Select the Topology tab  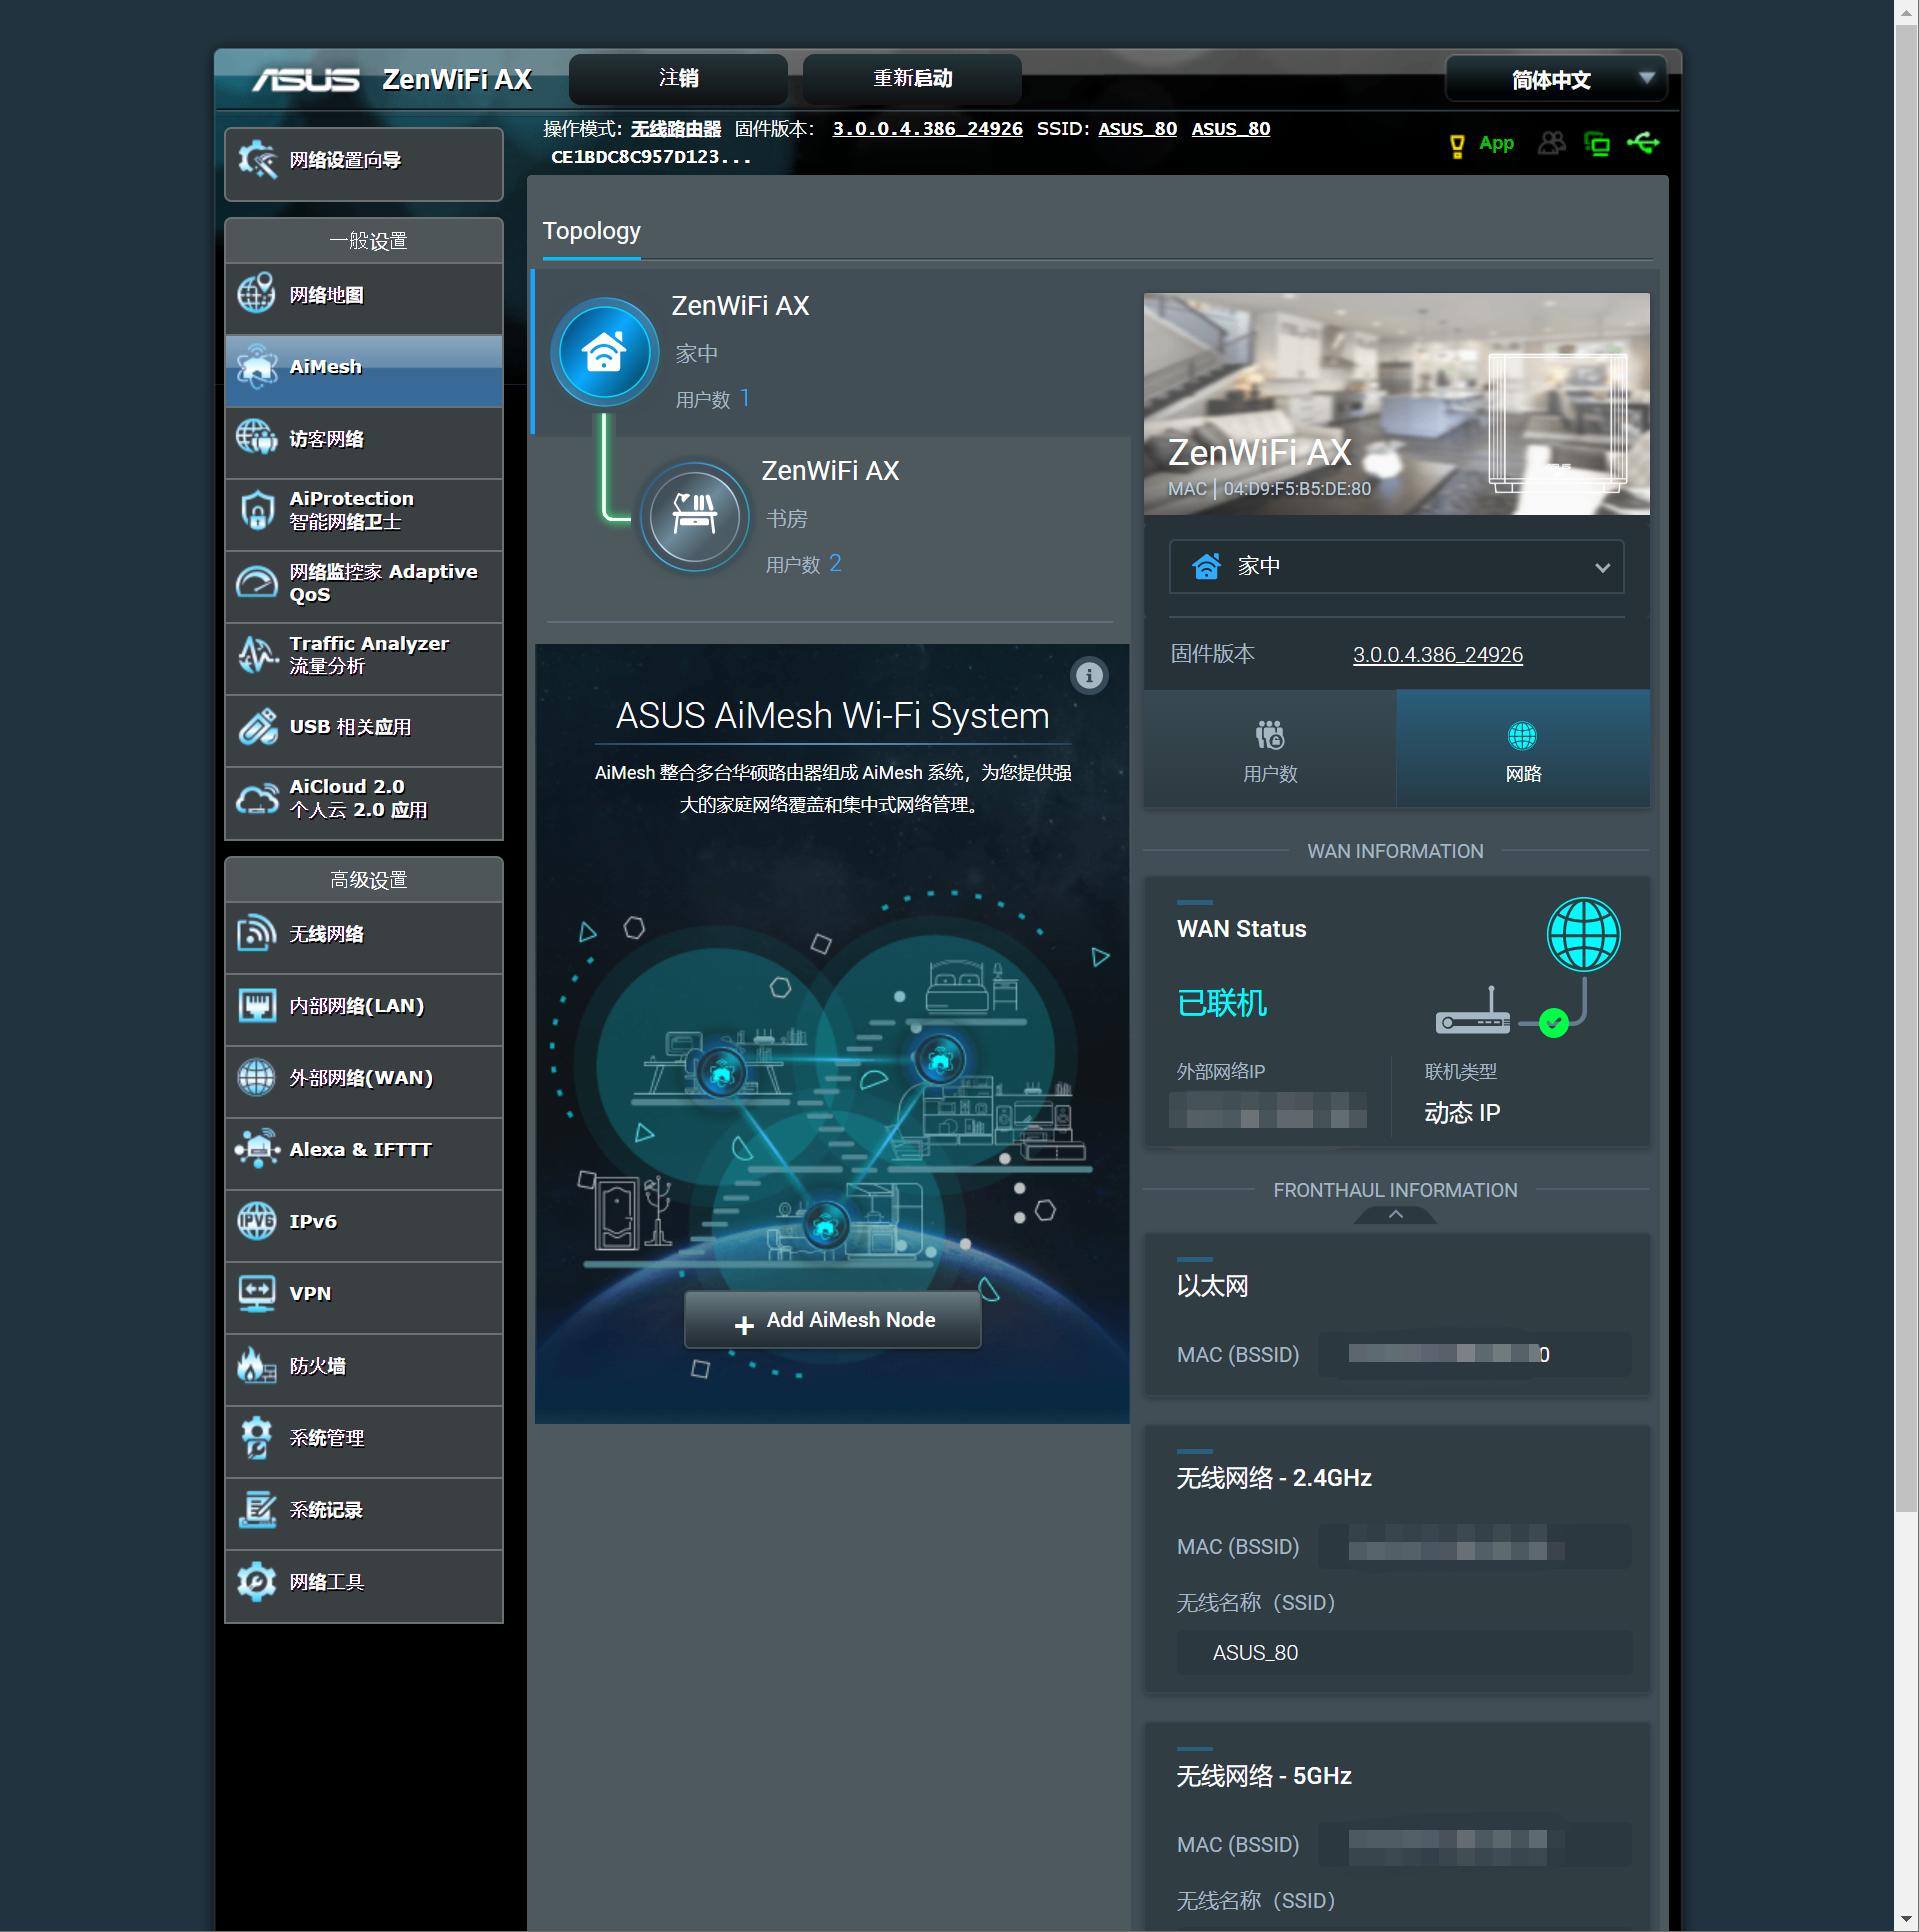591,232
